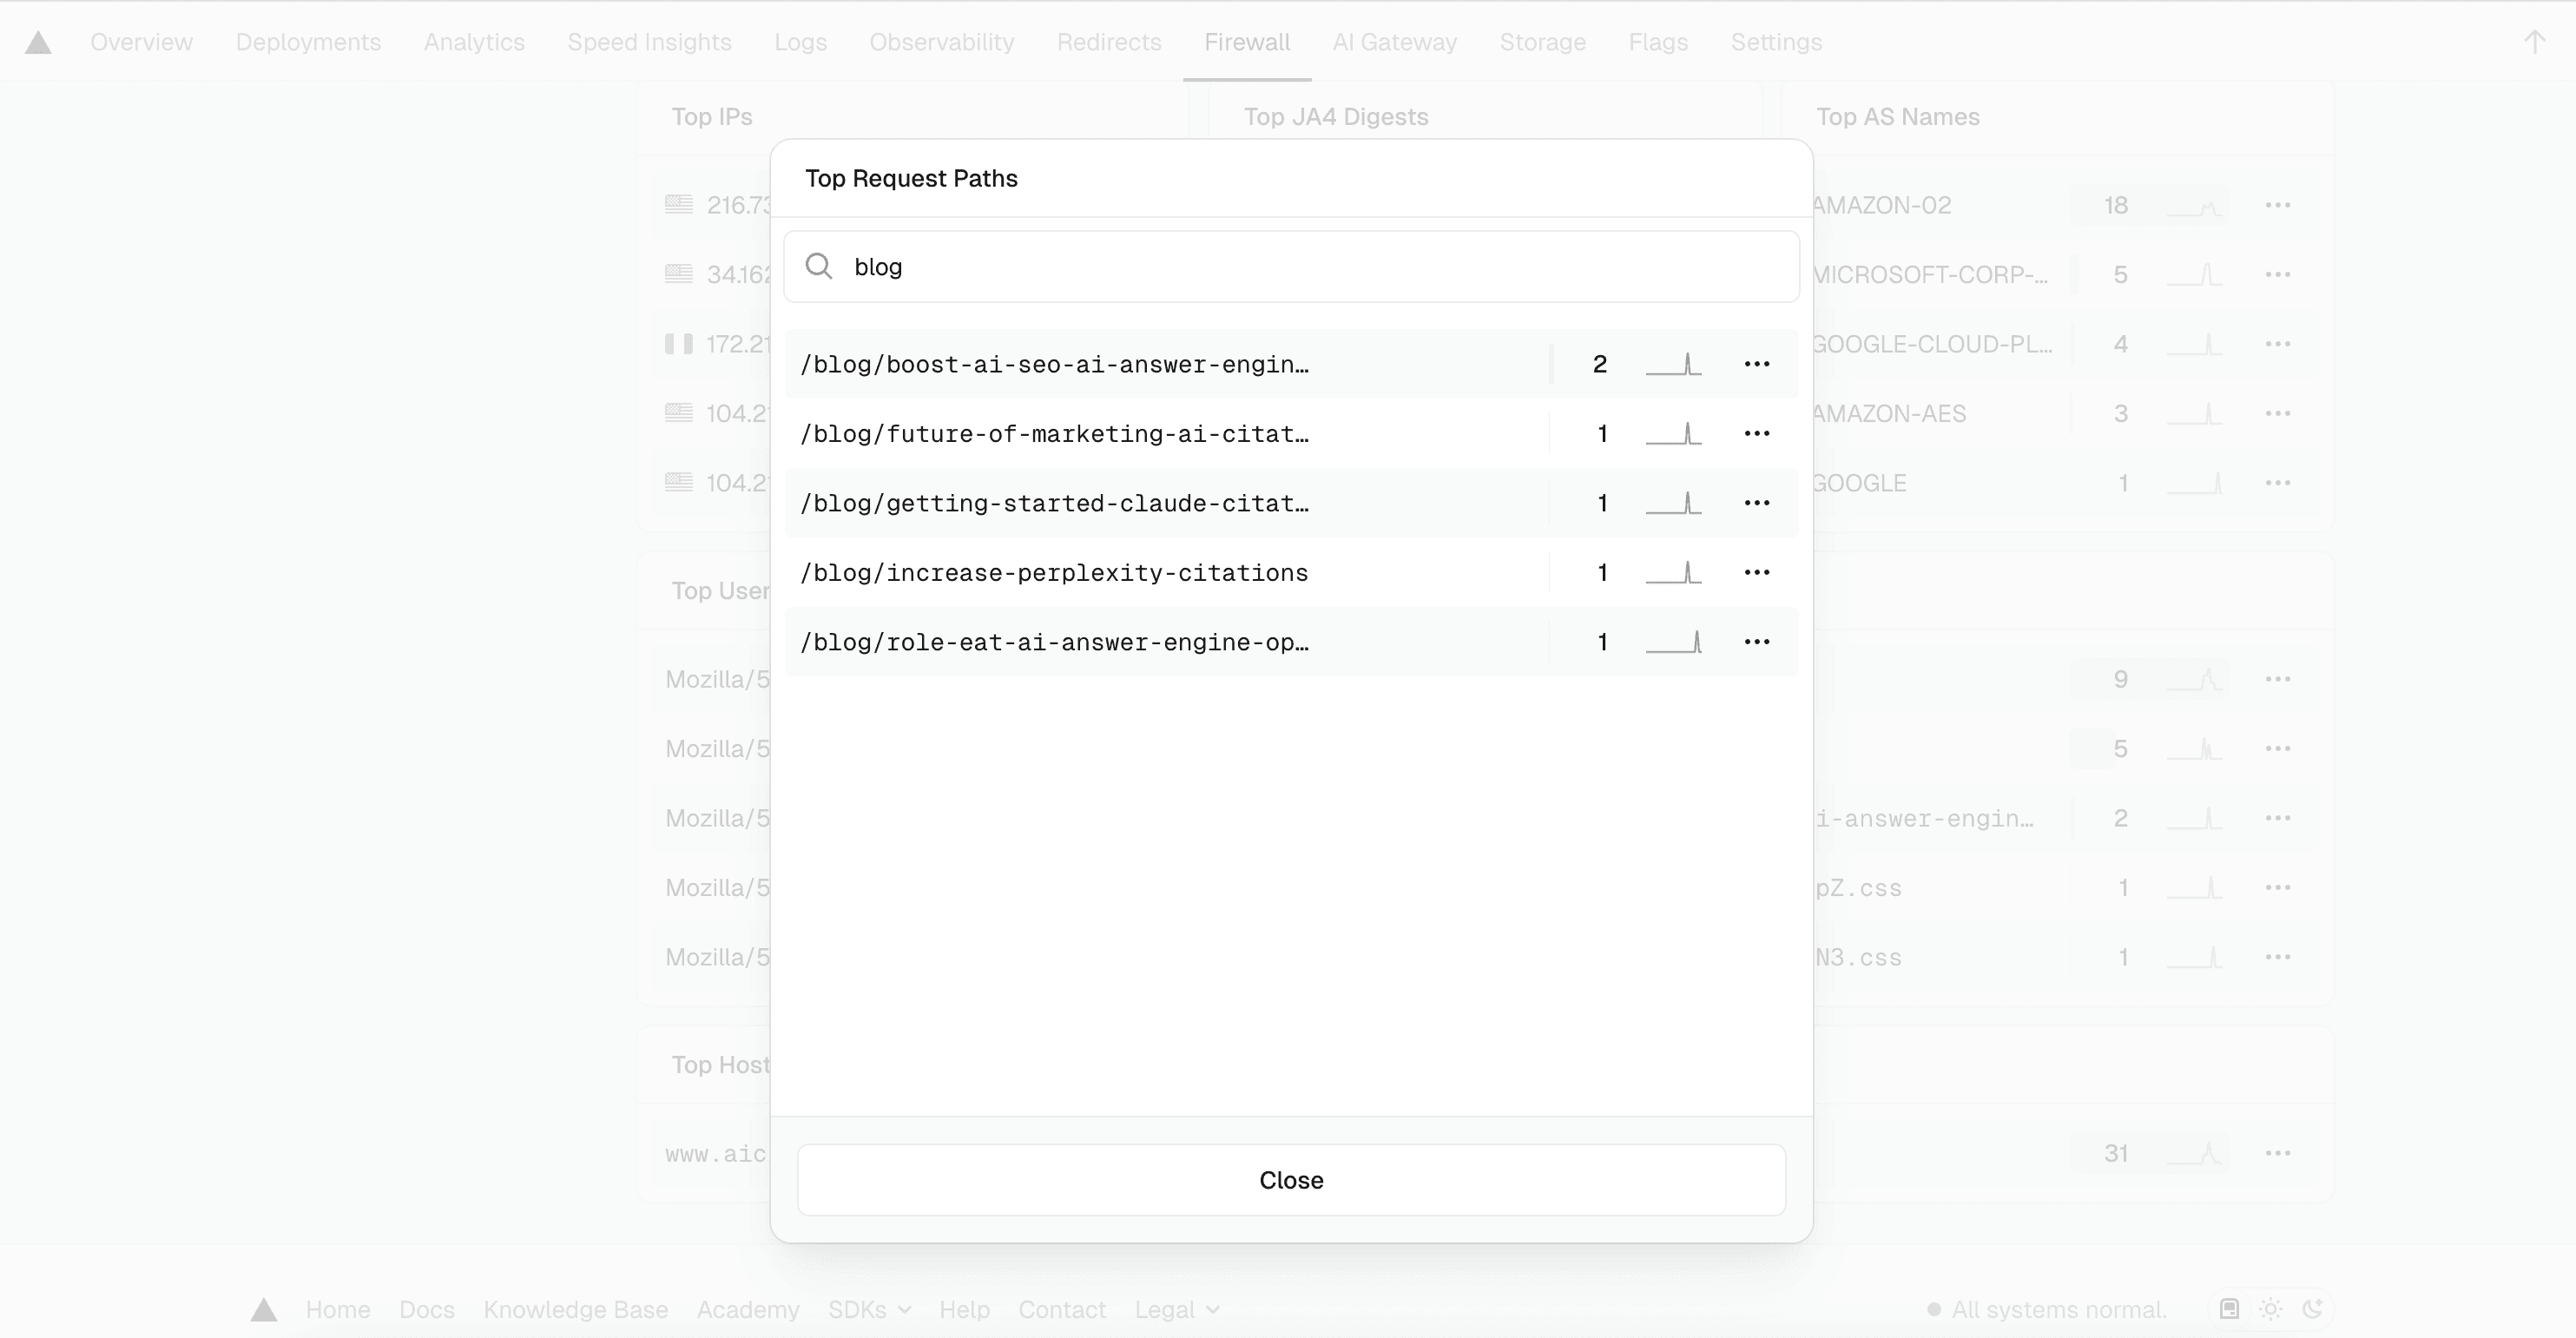Screen dimensions: 2576x1338
Task: Click the Vercel triangle logo in header
Action: 38,42
